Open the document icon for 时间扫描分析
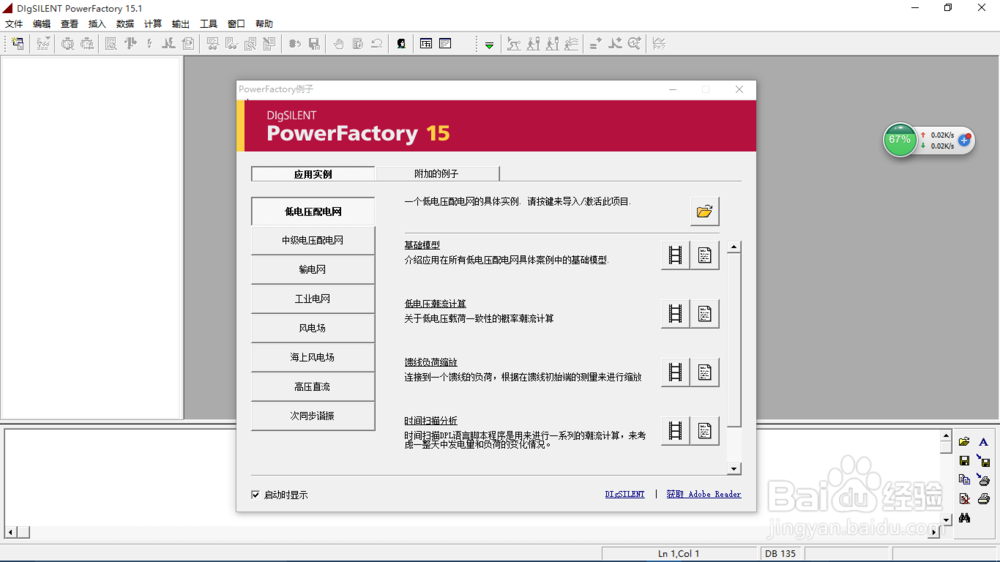Screen dimensions: 1000x562 click(704, 431)
